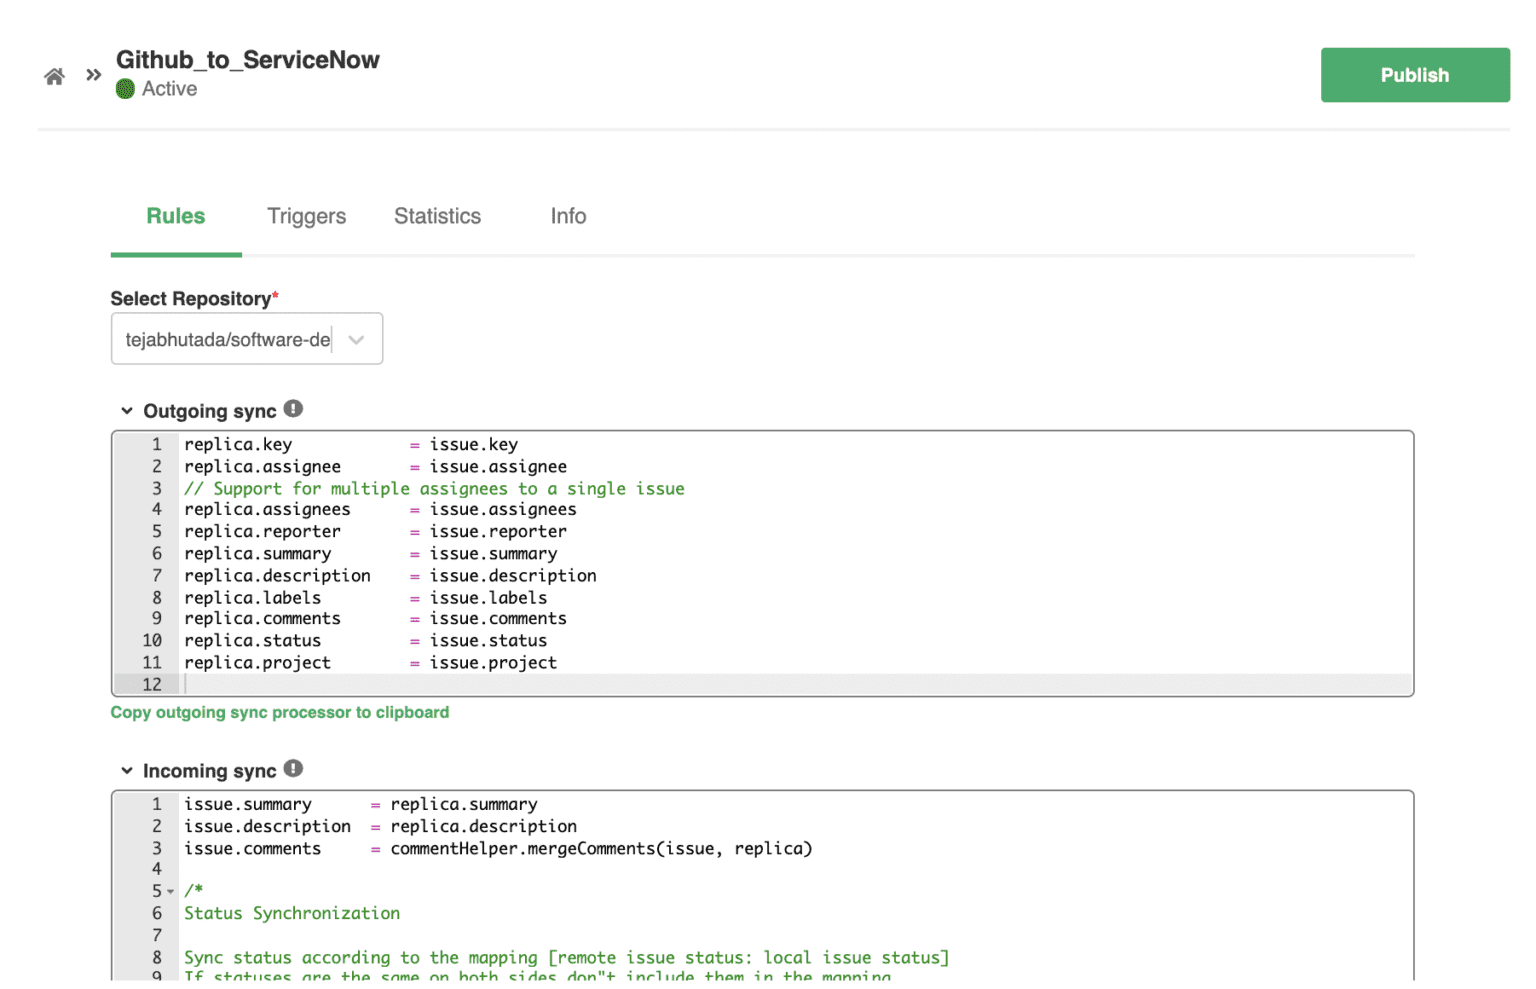
Task: Switch to the Info tab
Action: pyautogui.click(x=568, y=216)
